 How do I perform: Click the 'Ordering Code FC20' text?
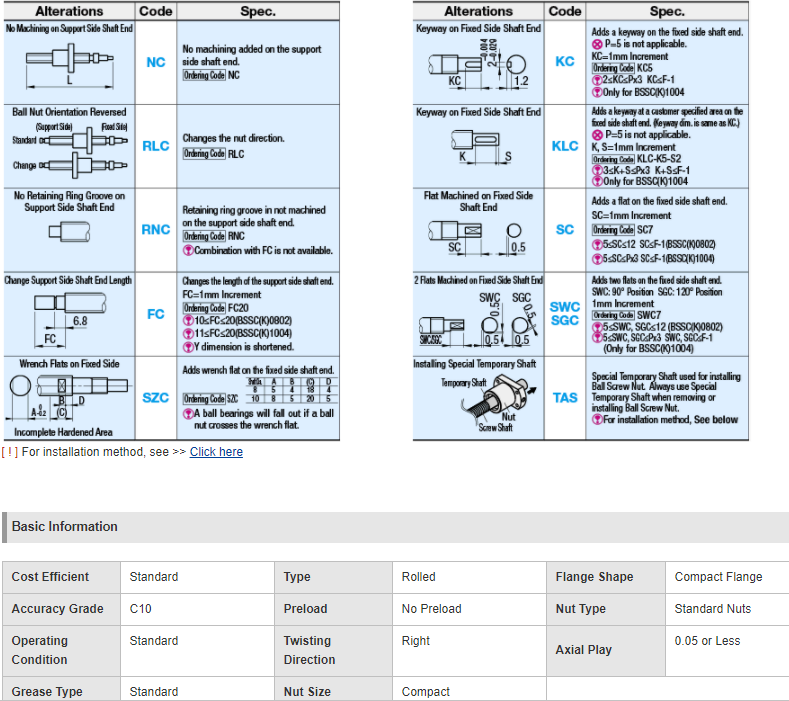coord(215,308)
